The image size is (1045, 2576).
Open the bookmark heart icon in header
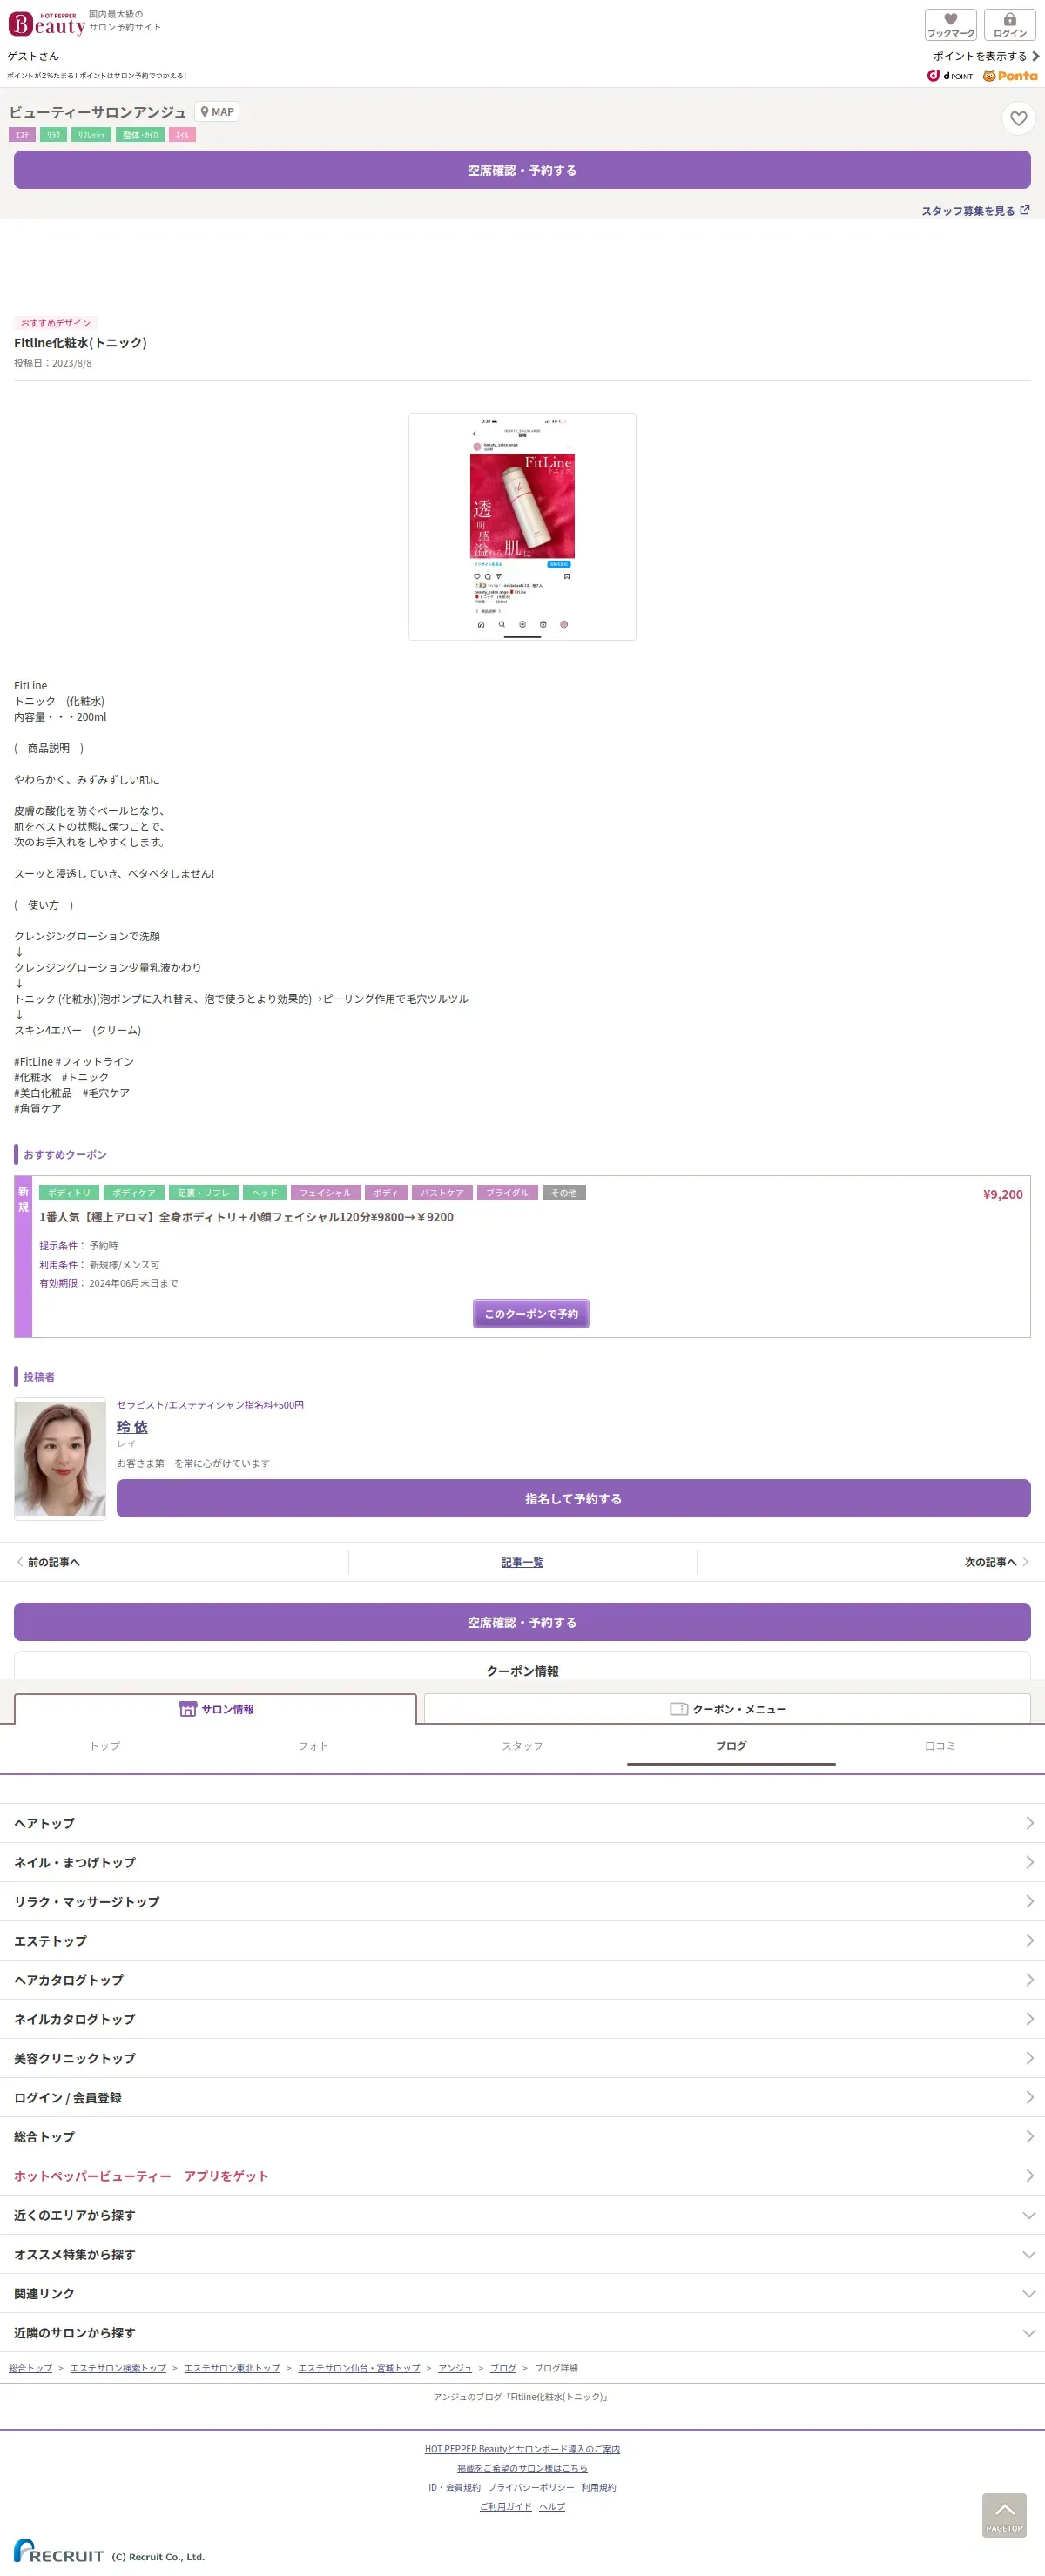tap(950, 25)
